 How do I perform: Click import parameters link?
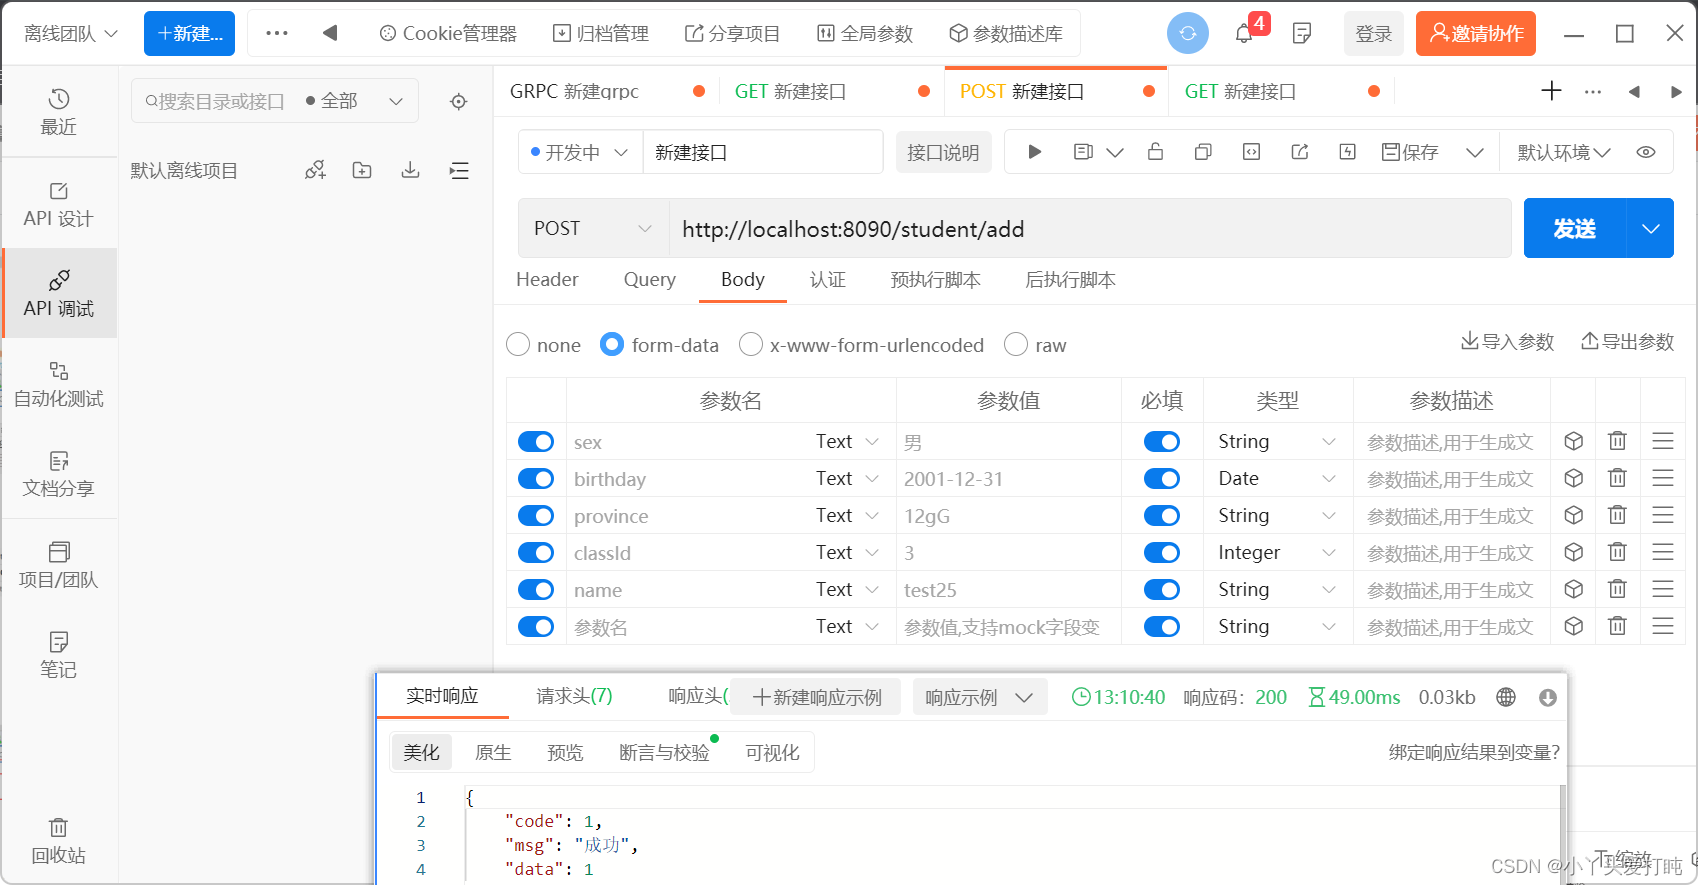(1508, 342)
